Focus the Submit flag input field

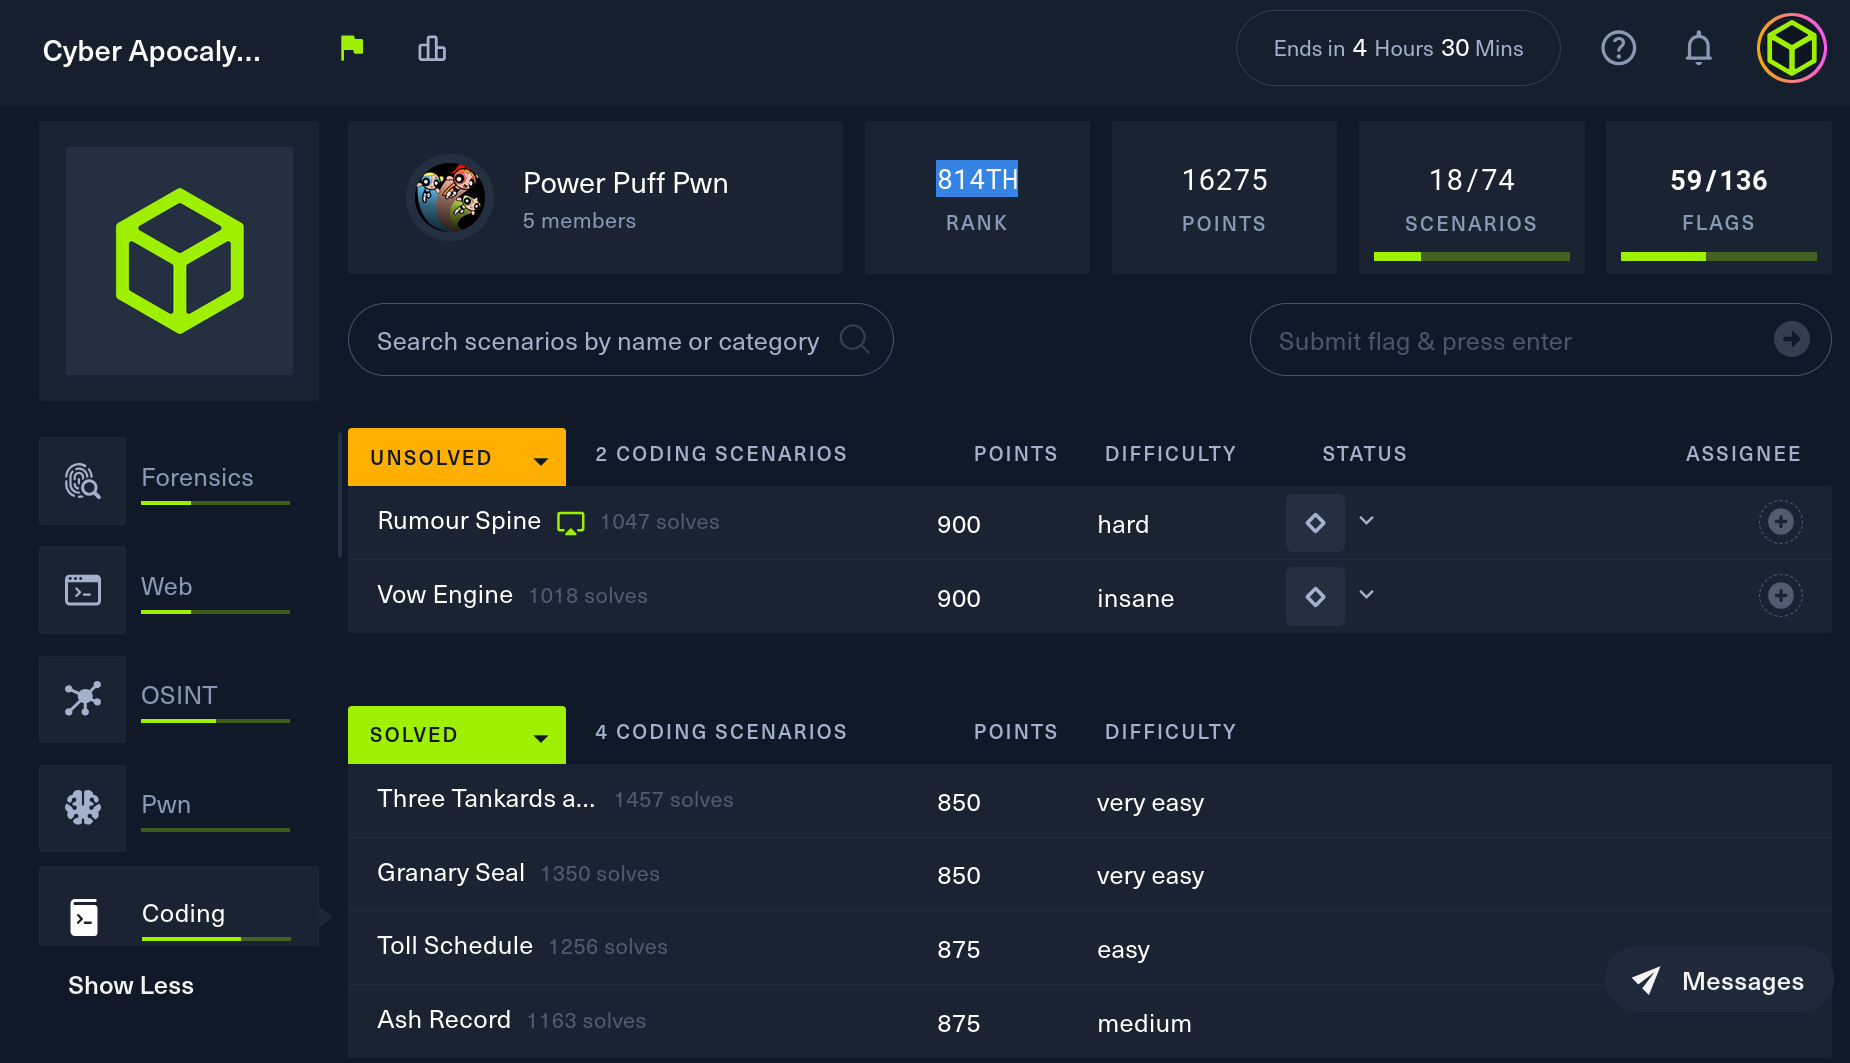pyautogui.click(x=1540, y=340)
